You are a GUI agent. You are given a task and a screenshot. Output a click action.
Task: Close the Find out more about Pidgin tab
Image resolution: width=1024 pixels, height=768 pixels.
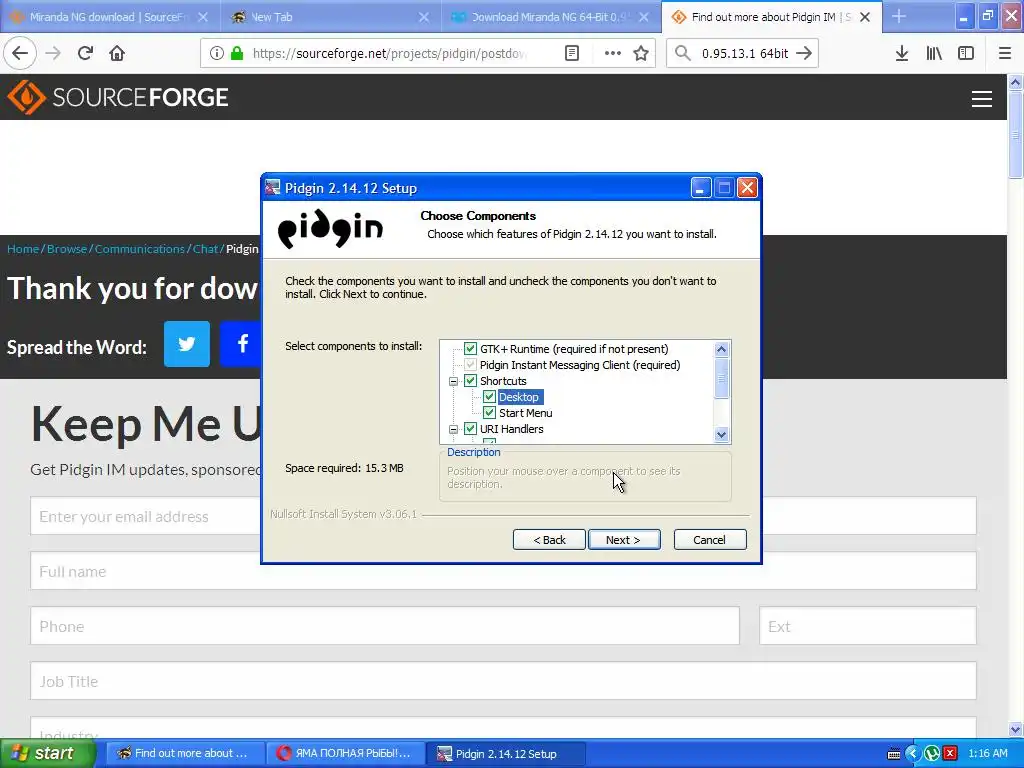(865, 17)
